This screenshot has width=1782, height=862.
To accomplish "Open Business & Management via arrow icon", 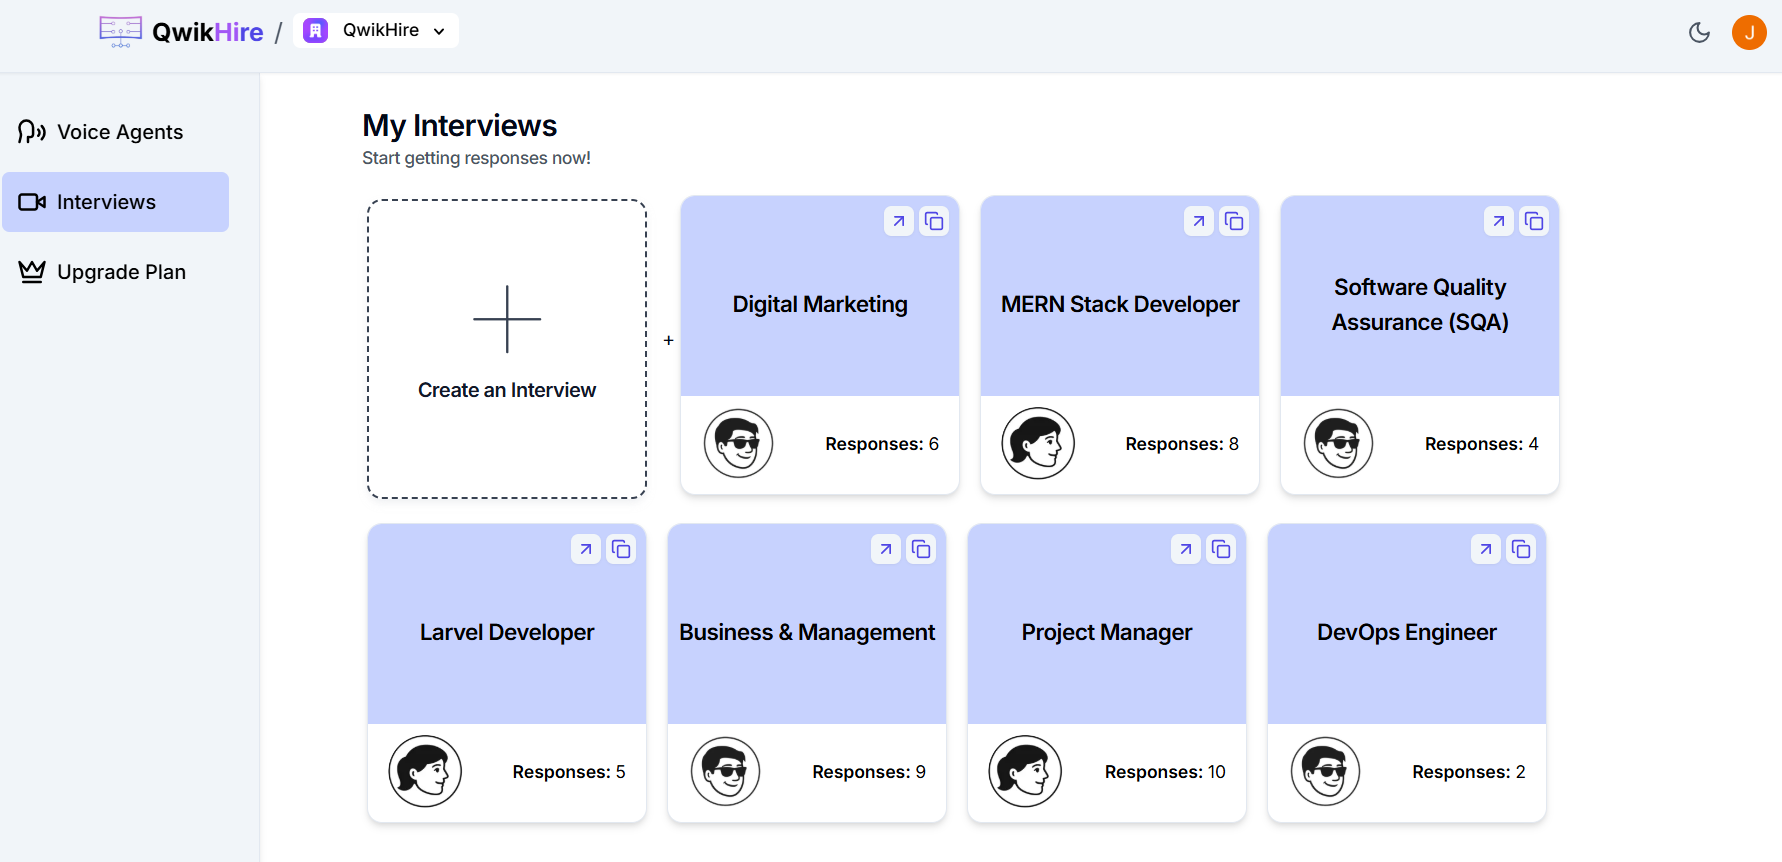I will point(886,549).
